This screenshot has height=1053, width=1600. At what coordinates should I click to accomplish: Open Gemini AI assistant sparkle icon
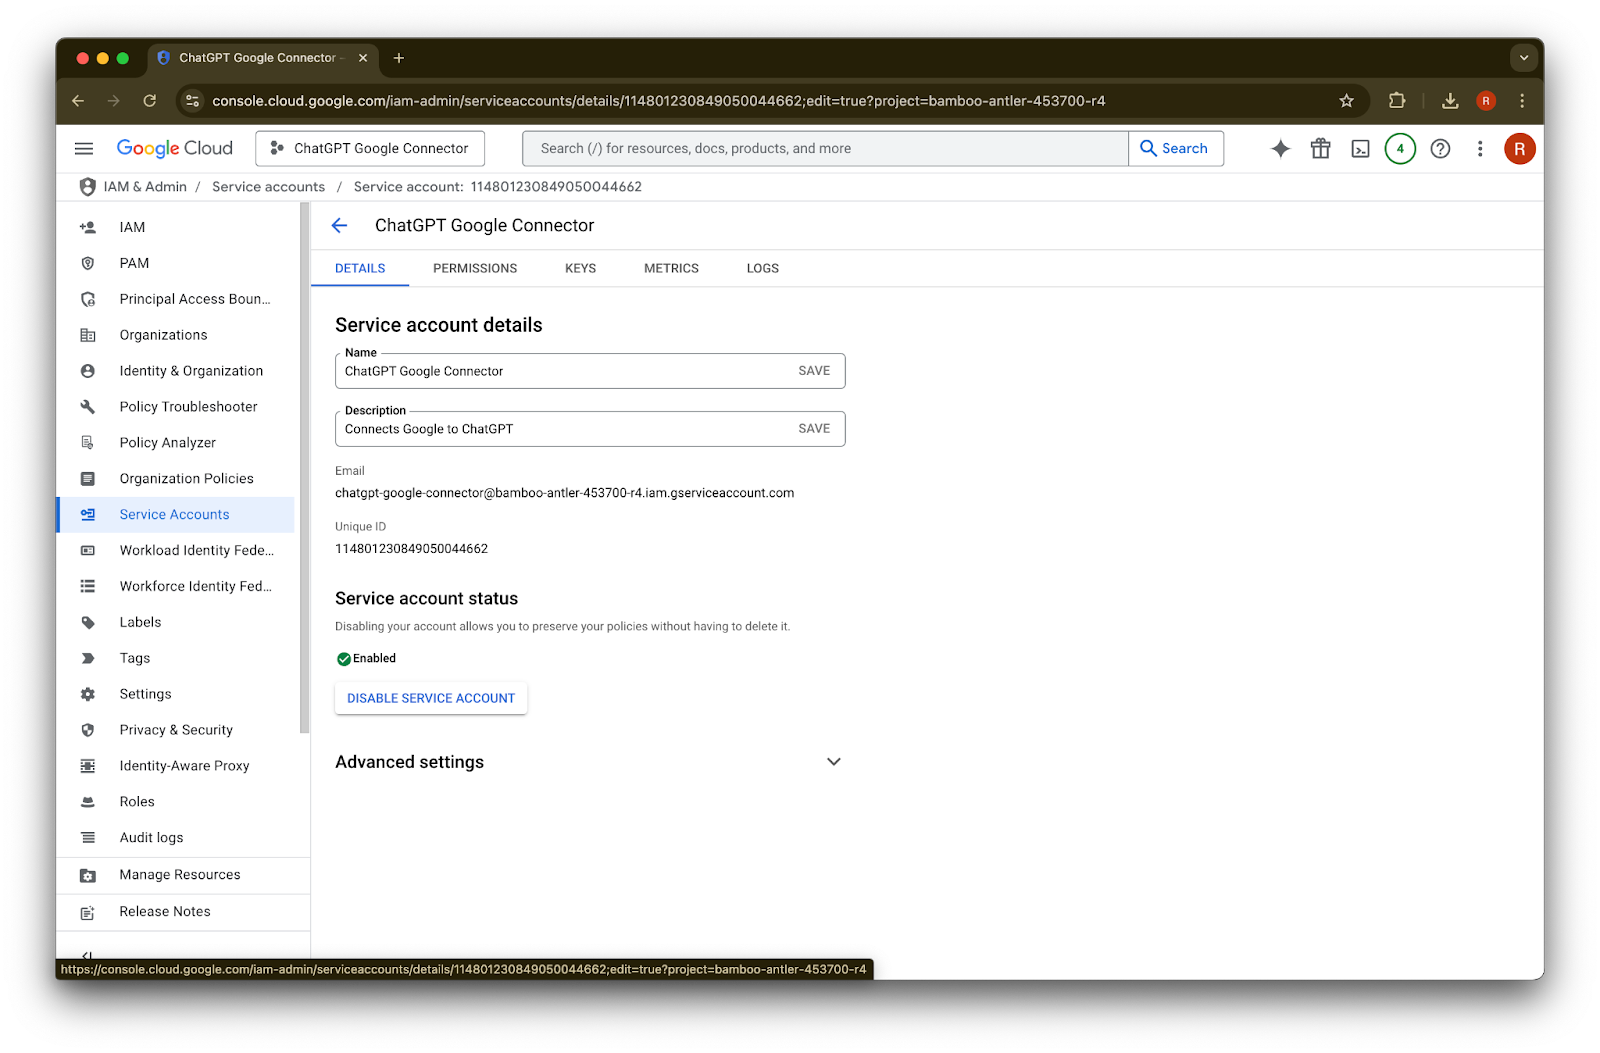1280,149
